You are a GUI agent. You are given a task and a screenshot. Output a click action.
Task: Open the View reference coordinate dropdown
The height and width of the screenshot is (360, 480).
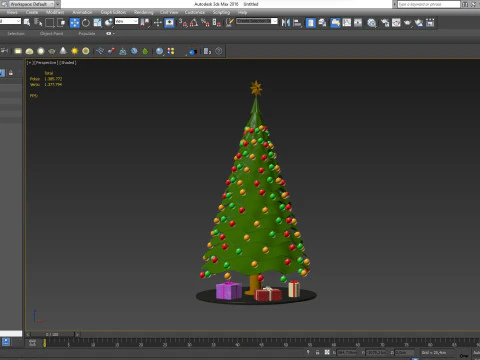[126, 21]
